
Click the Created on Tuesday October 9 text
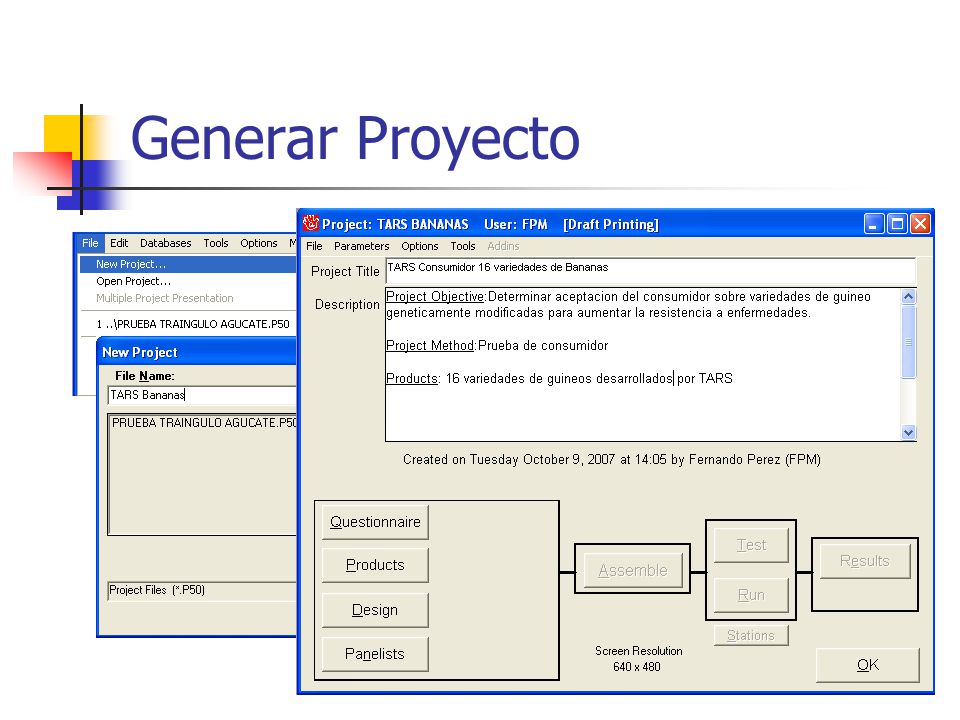(612, 460)
